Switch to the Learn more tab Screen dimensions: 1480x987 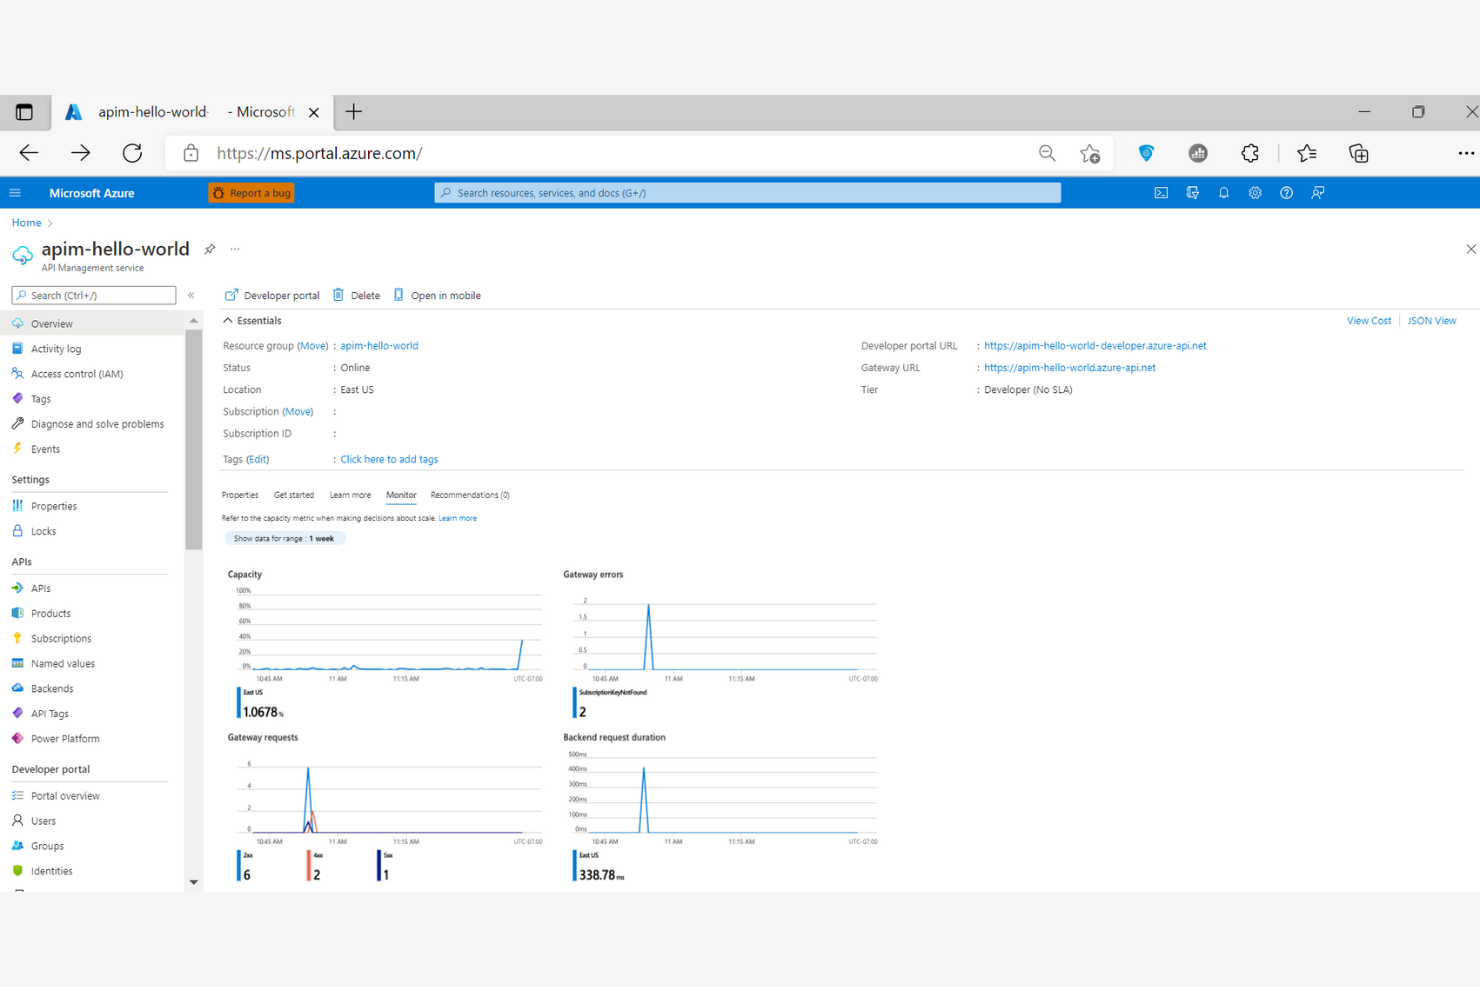350,495
